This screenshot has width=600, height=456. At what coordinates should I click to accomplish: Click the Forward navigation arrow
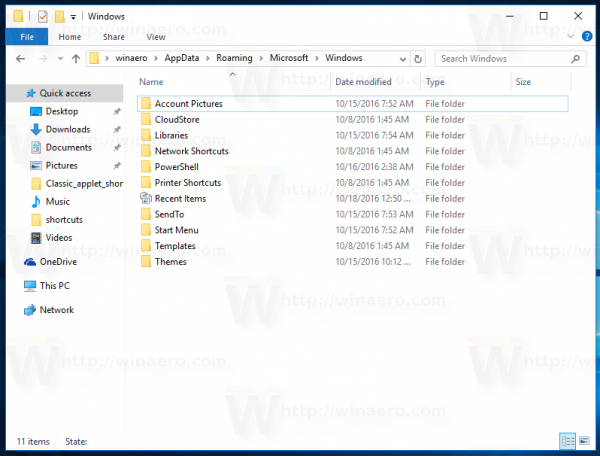point(42,59)
